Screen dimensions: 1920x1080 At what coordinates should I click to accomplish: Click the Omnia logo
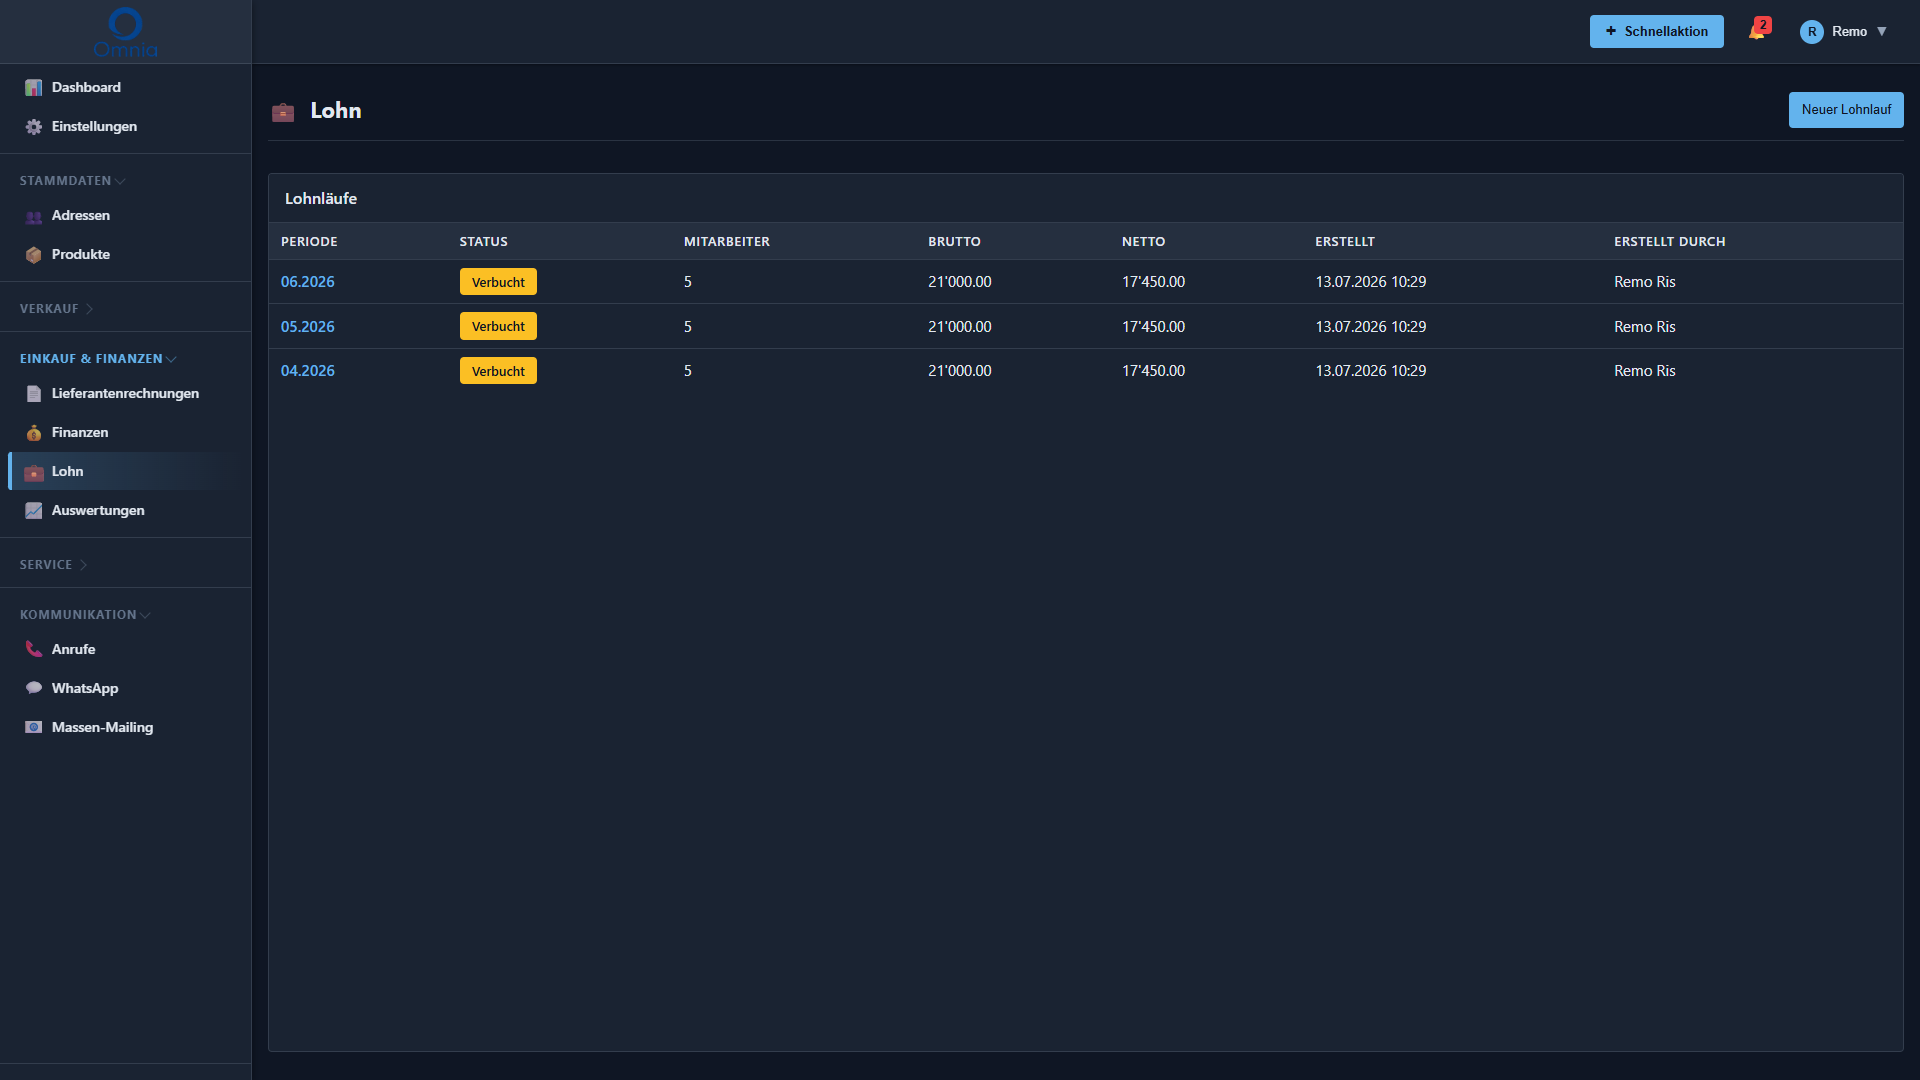(125, 32)
